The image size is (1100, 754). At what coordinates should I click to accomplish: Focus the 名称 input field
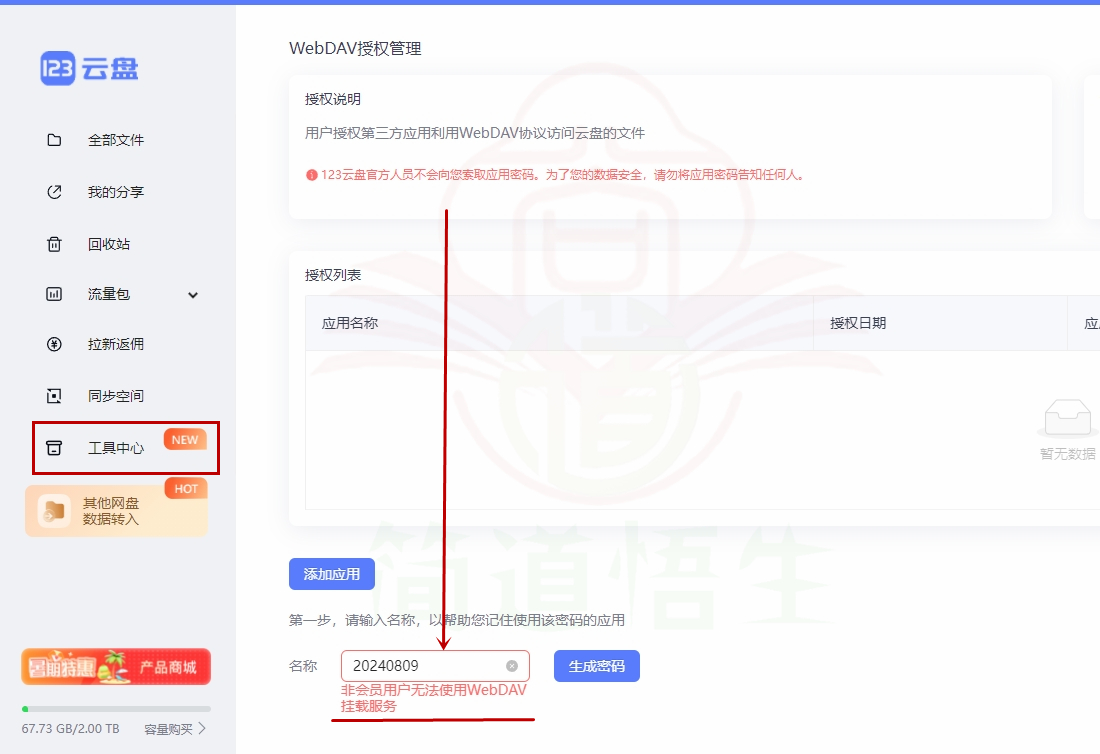435,666
